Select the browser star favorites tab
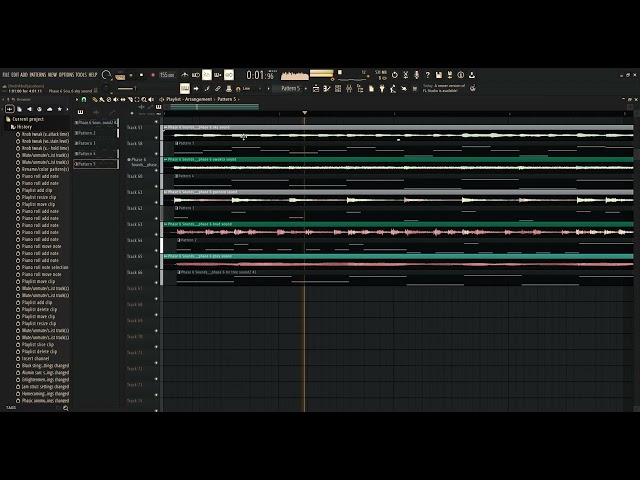640x480 pixels. pyautogui.click(x=60, y=109)
